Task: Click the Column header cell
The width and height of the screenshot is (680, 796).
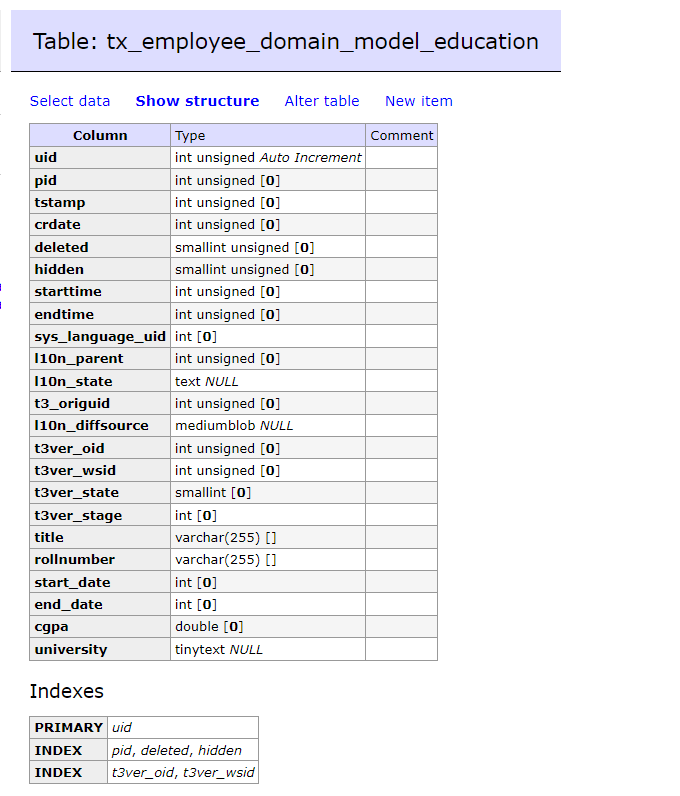Action: point(100,135)
